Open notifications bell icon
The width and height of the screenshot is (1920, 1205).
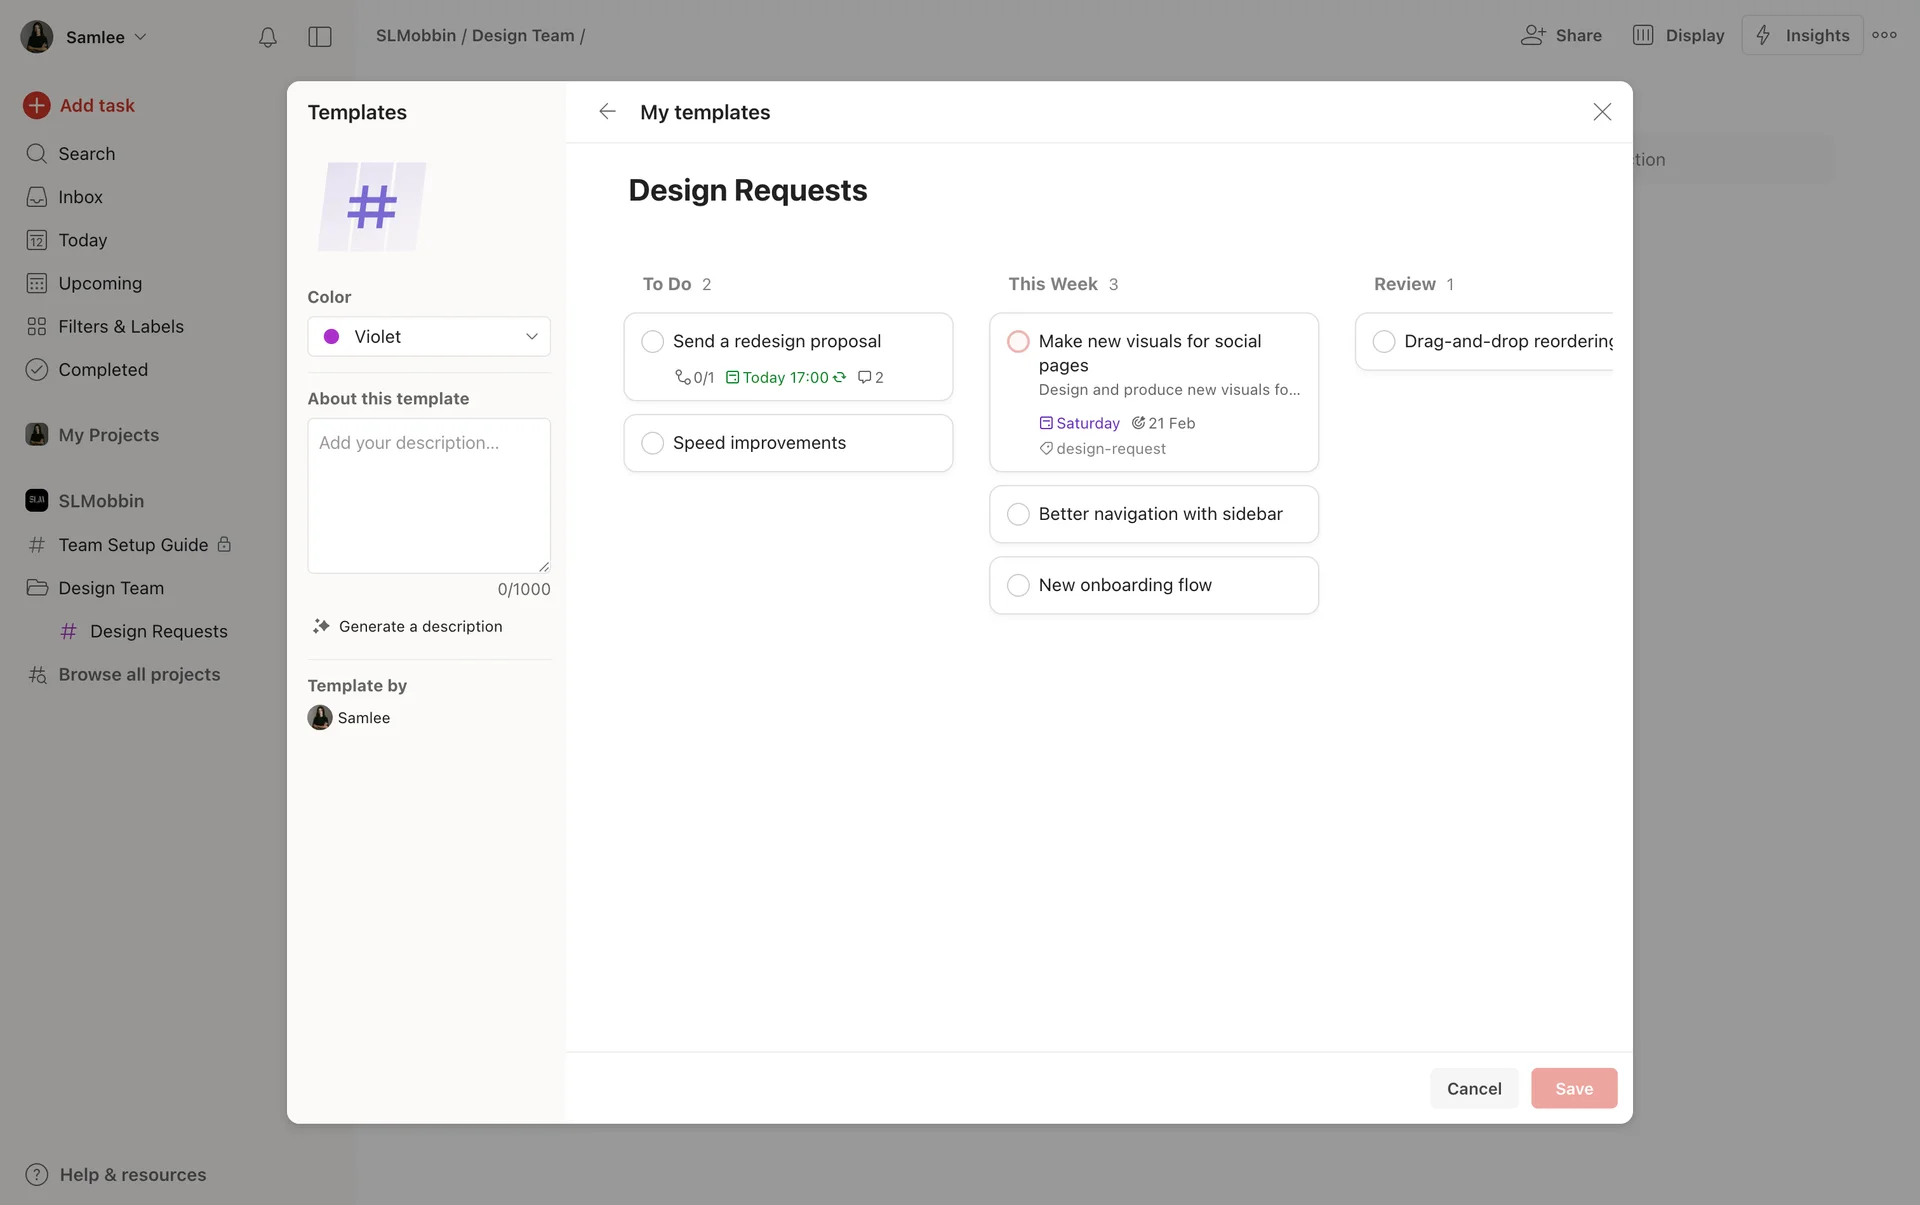pyautogui.click(x=267, y=37)
